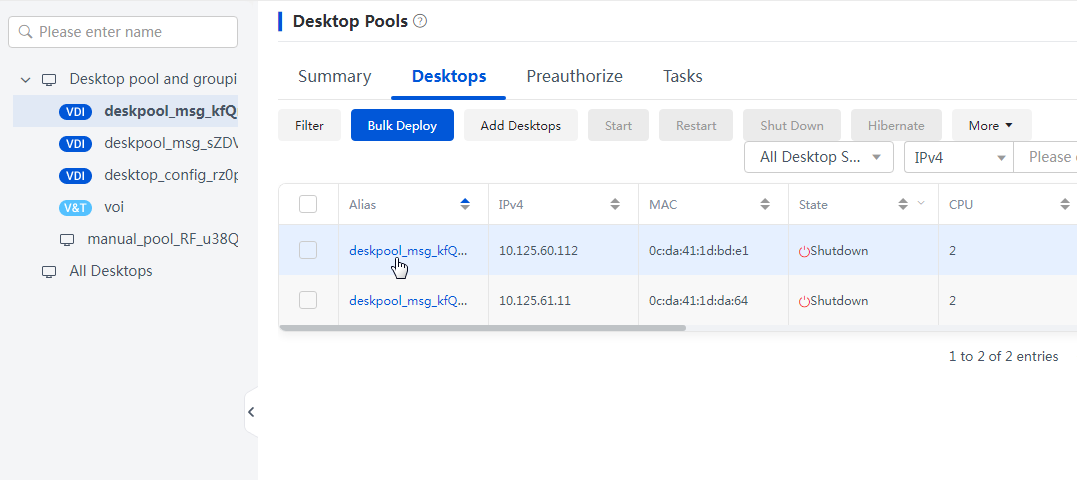Image resolution: width=1077 pixels, height=480 pixels.
Task: Click the help icon beside Desktop Pools
Action: [420, 21]
